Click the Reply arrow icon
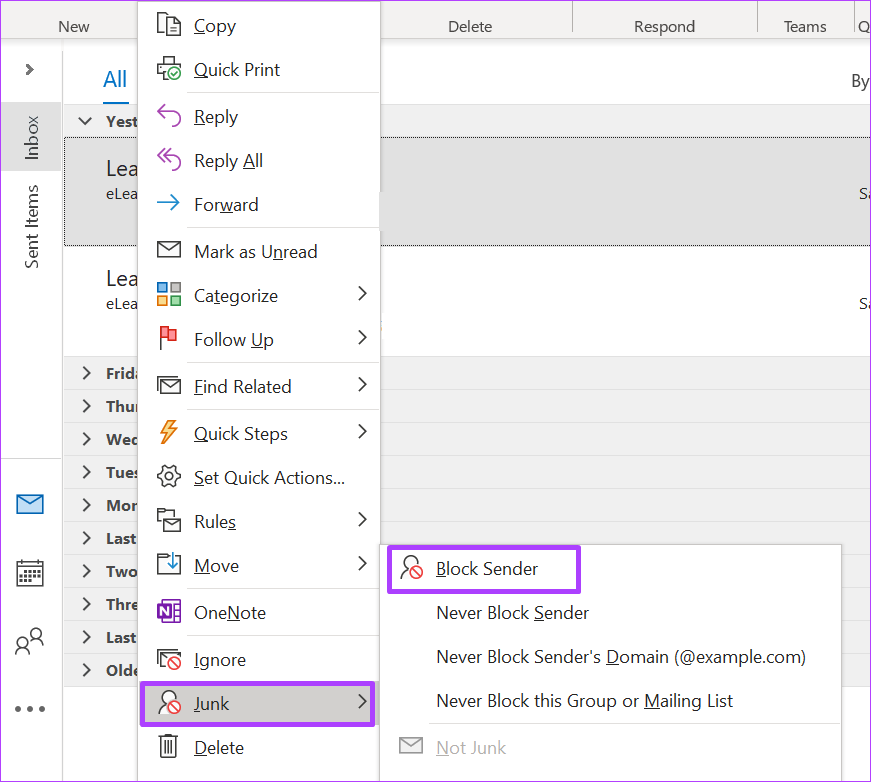Screen dimensions: 871x782 point(168,116)
